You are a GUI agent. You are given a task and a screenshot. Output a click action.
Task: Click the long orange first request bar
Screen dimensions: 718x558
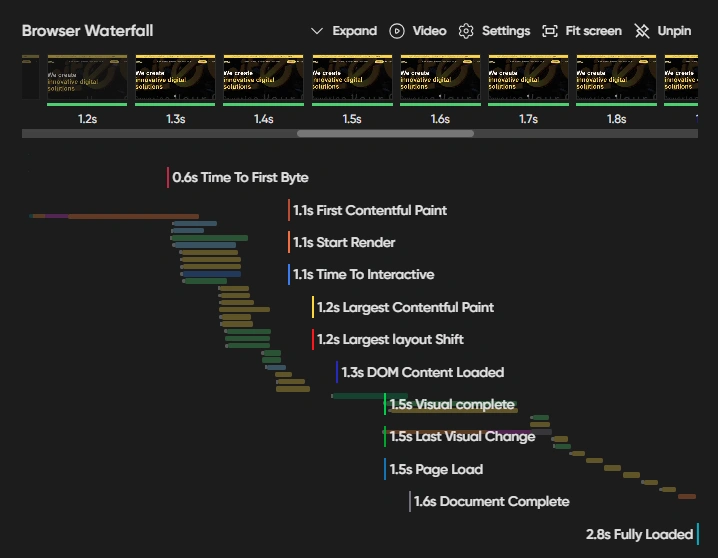[x=133, y=216]
